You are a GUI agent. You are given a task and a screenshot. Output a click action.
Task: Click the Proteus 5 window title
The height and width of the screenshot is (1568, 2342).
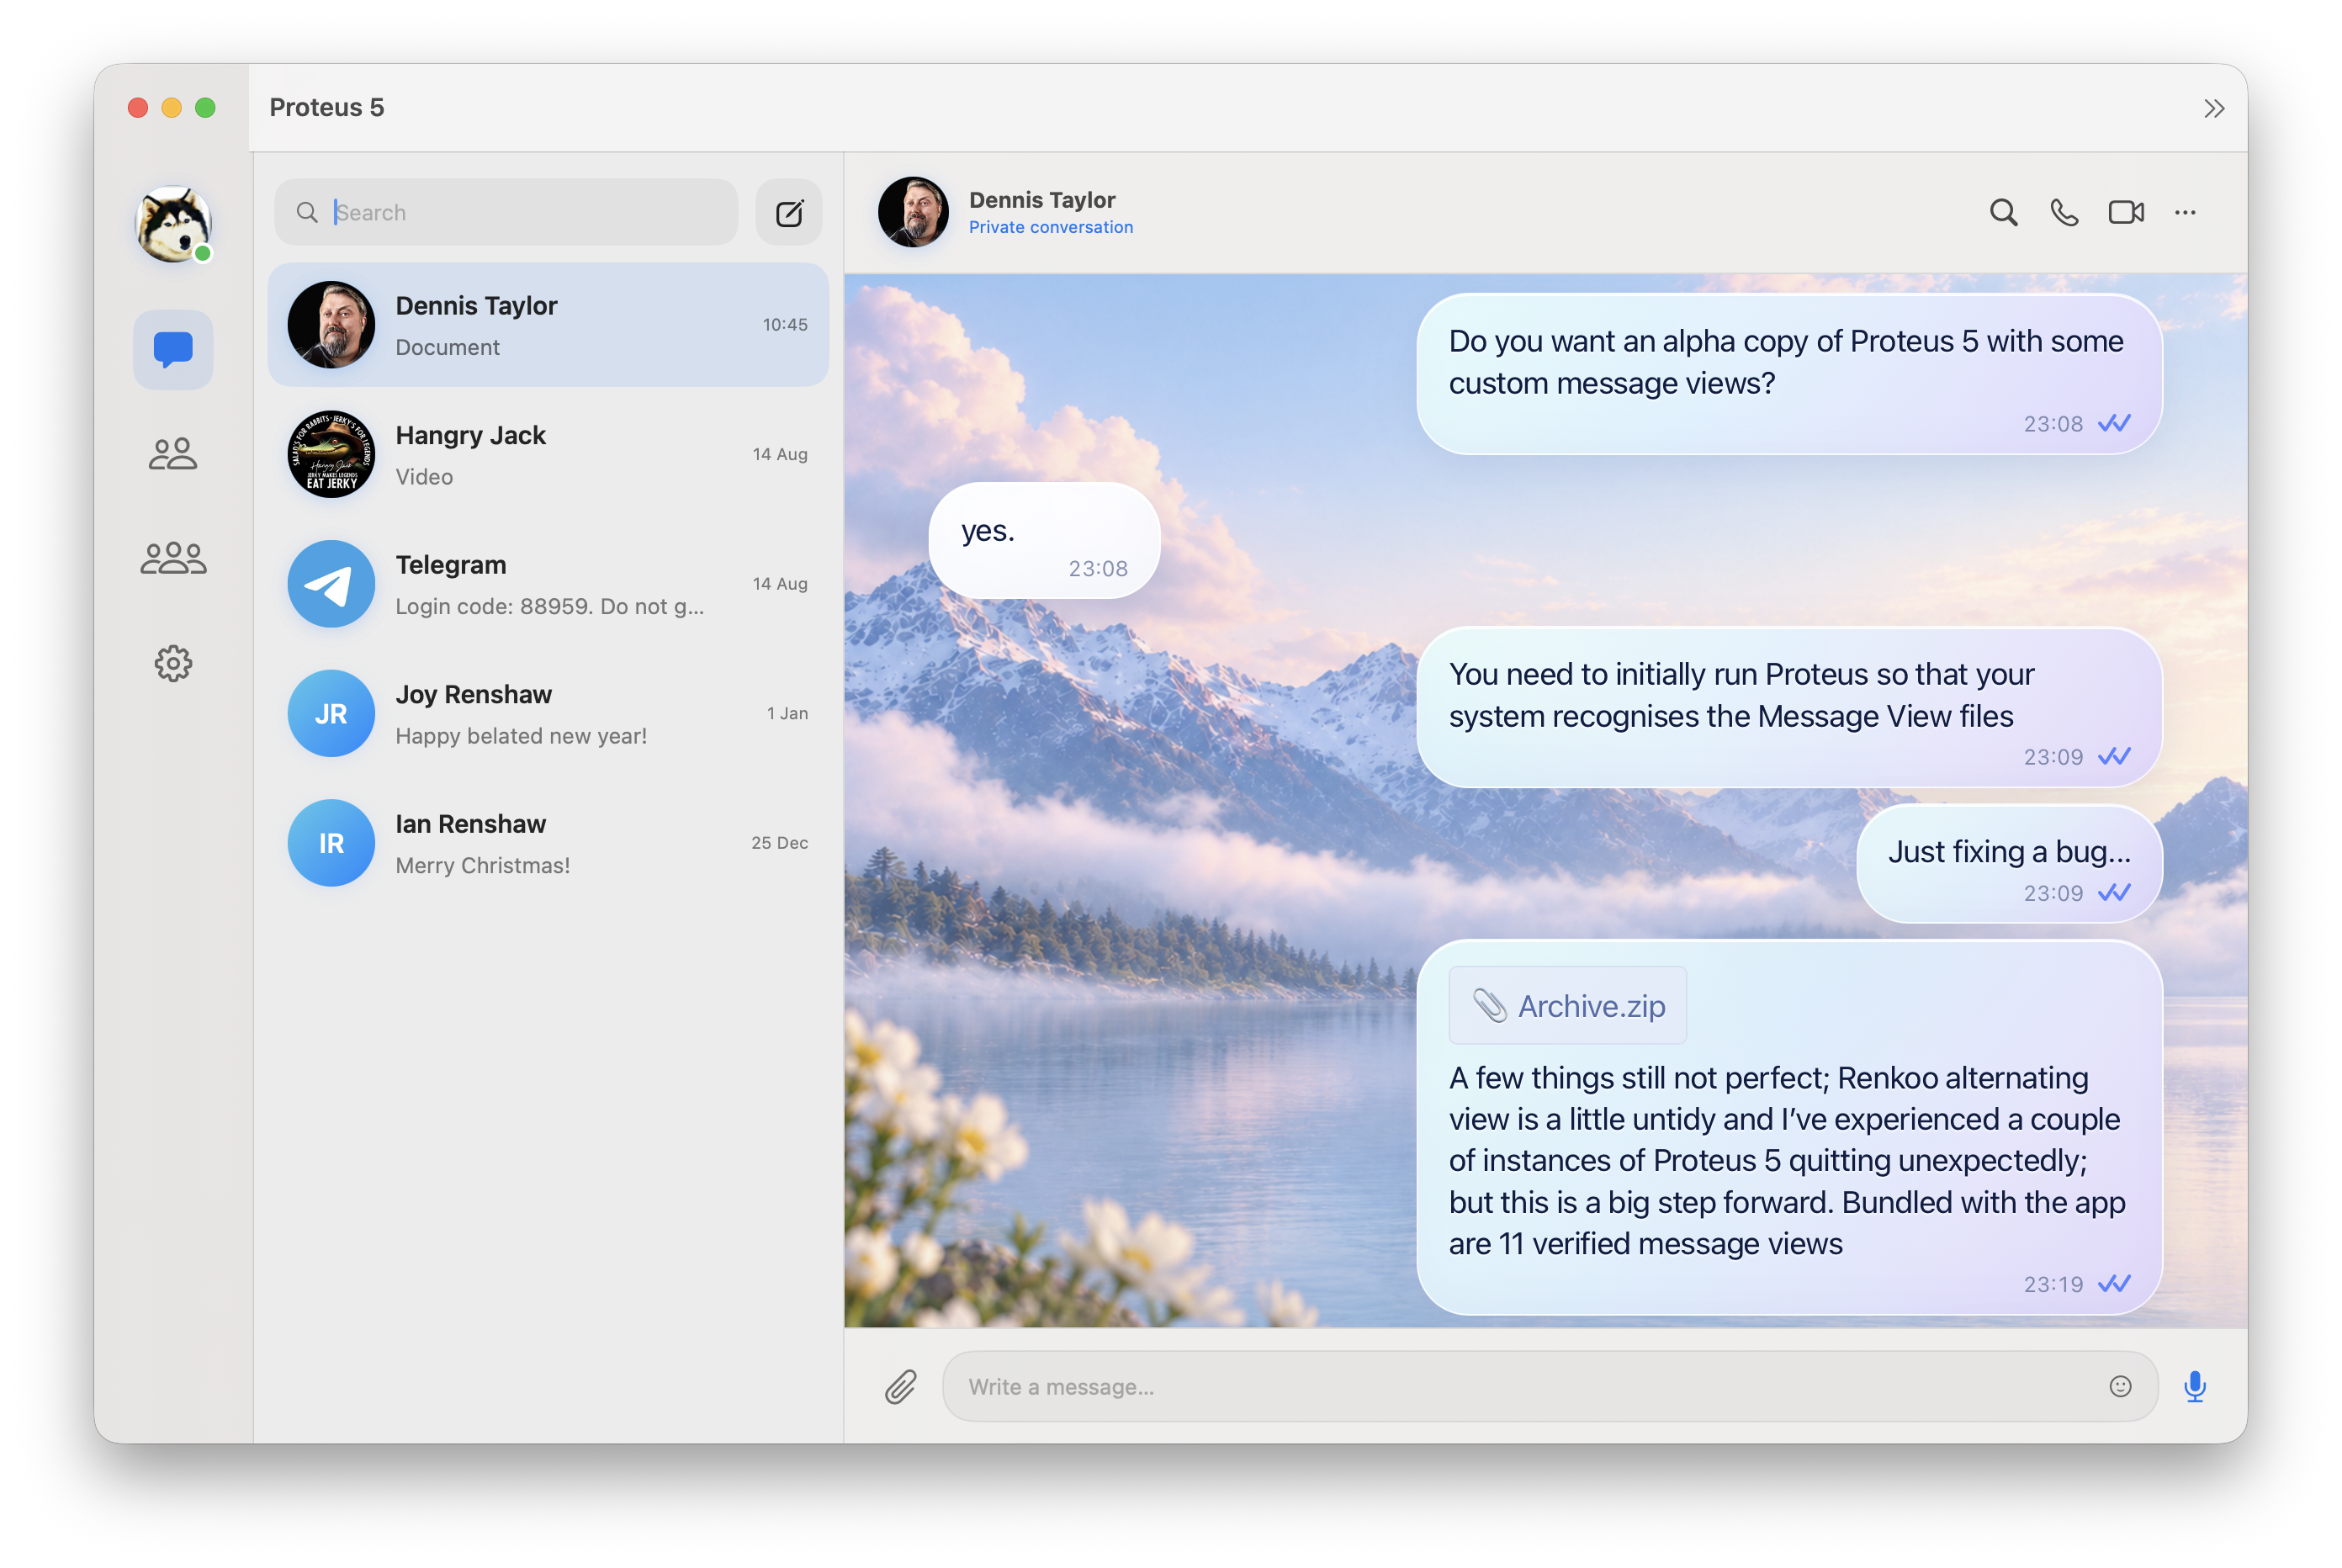pos(326,107)
